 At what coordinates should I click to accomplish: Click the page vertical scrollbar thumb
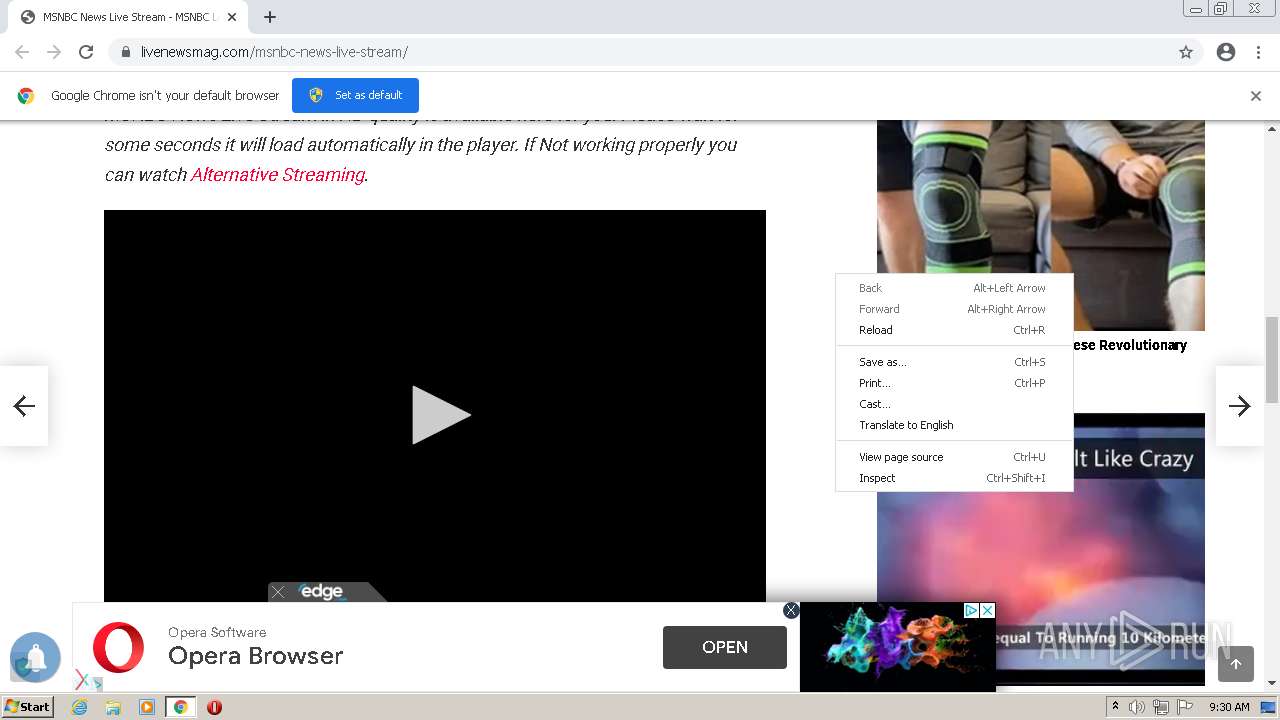click(x=1272, y=360)
